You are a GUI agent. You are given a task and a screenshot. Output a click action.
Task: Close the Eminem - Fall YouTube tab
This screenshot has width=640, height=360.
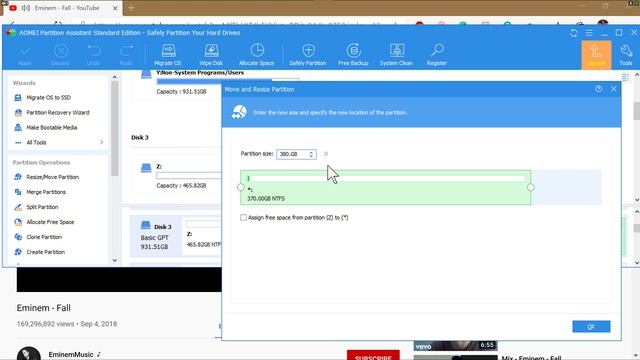(x=115, y=8)
